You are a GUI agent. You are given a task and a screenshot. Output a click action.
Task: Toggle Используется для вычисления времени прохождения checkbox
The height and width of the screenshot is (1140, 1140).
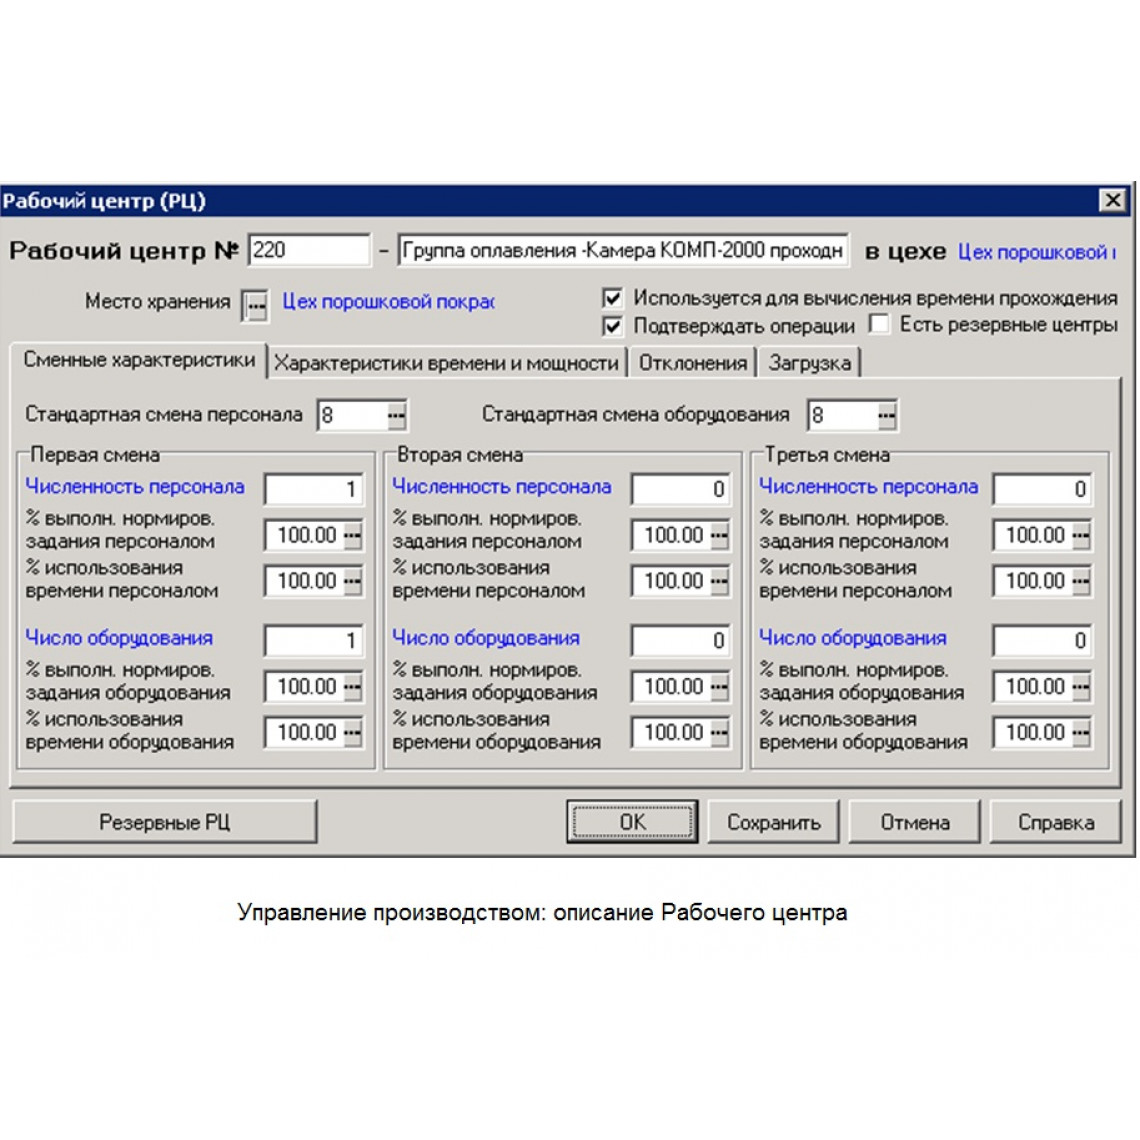click(612, 298)
